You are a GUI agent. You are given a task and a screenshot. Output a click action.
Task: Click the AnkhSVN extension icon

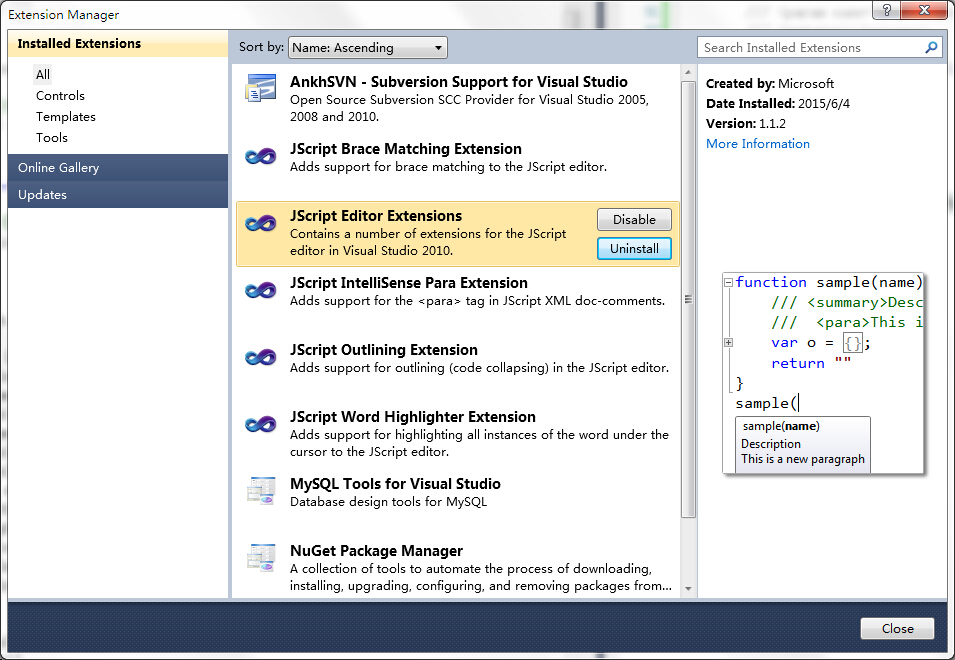pyautogui.click(x=261, y=88)
